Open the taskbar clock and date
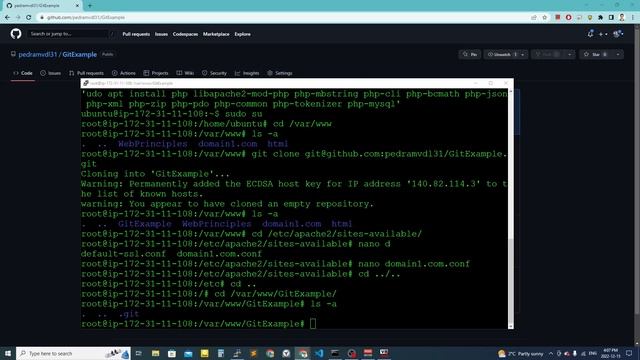Image resolution: width=640 pixels, height=360 pixels. pyautogui.click(x=611, y=353)
